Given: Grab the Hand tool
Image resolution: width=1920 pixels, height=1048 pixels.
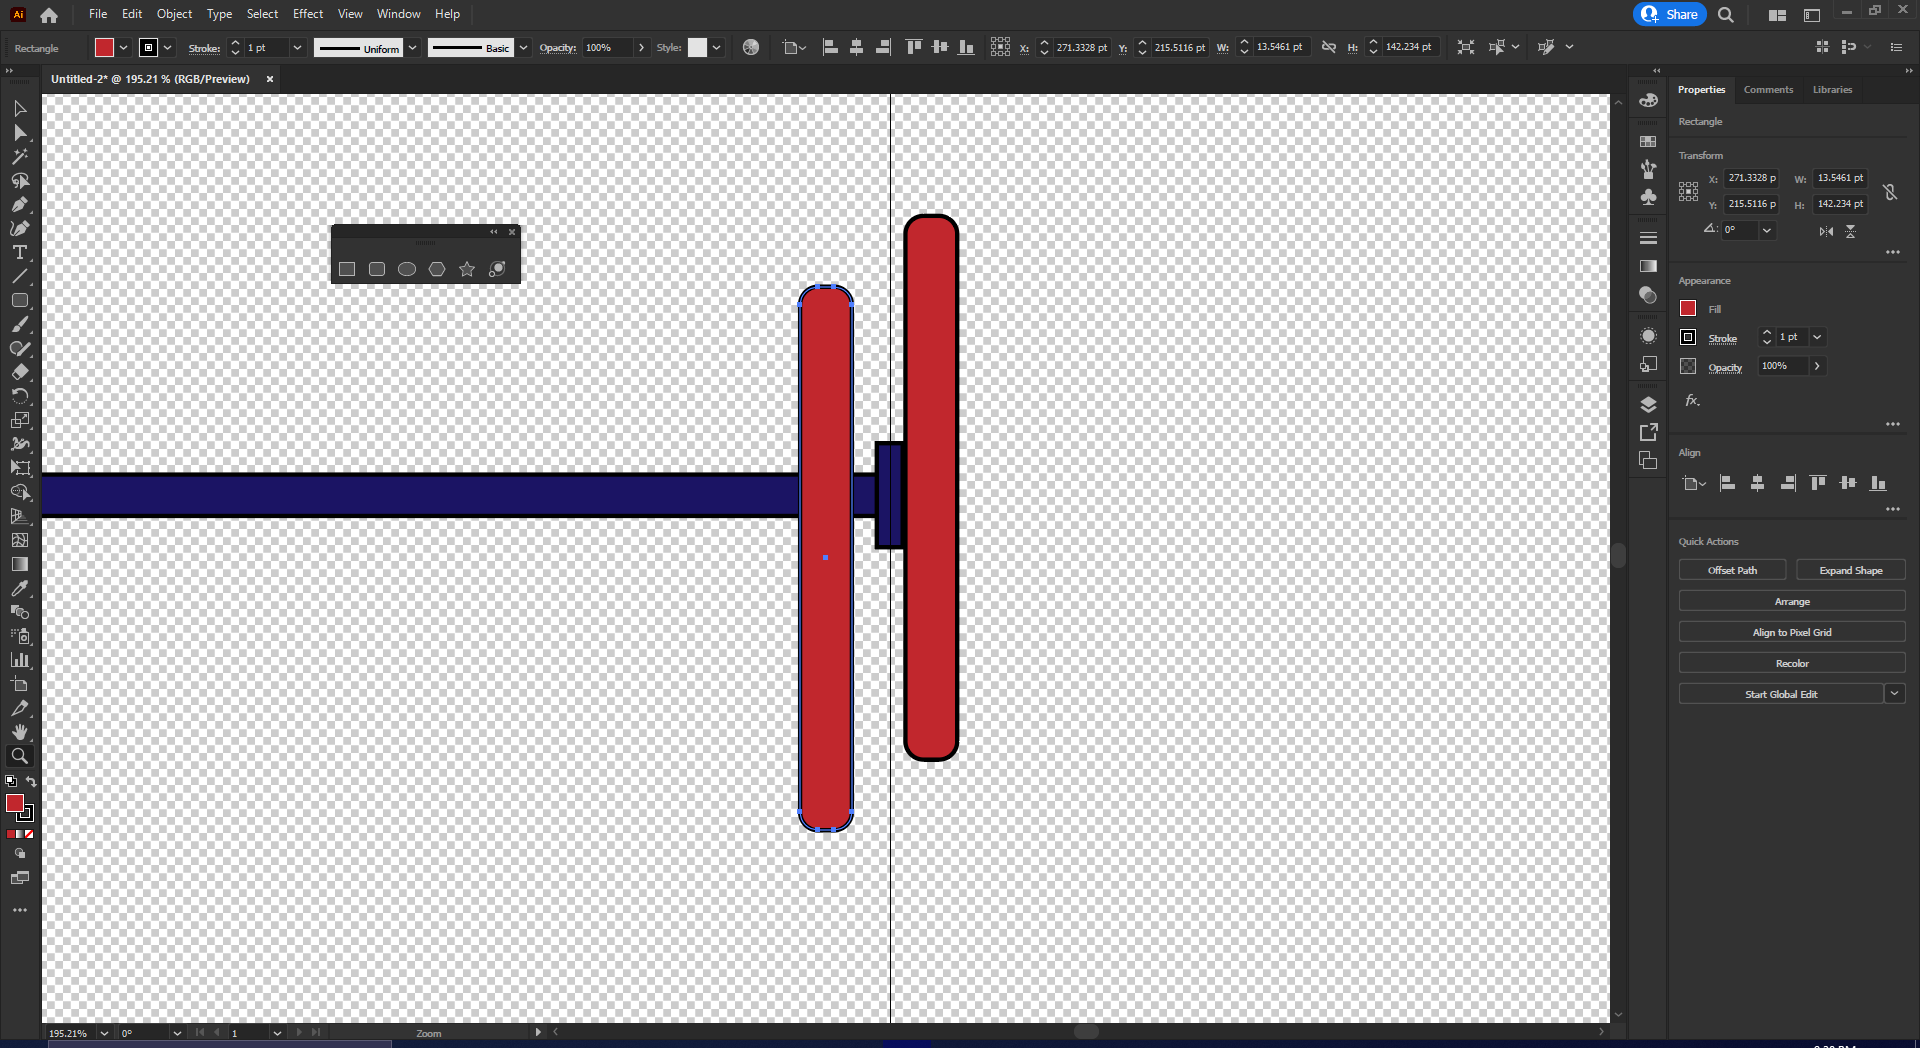Looking at the screenshot, I should point(19,731).
